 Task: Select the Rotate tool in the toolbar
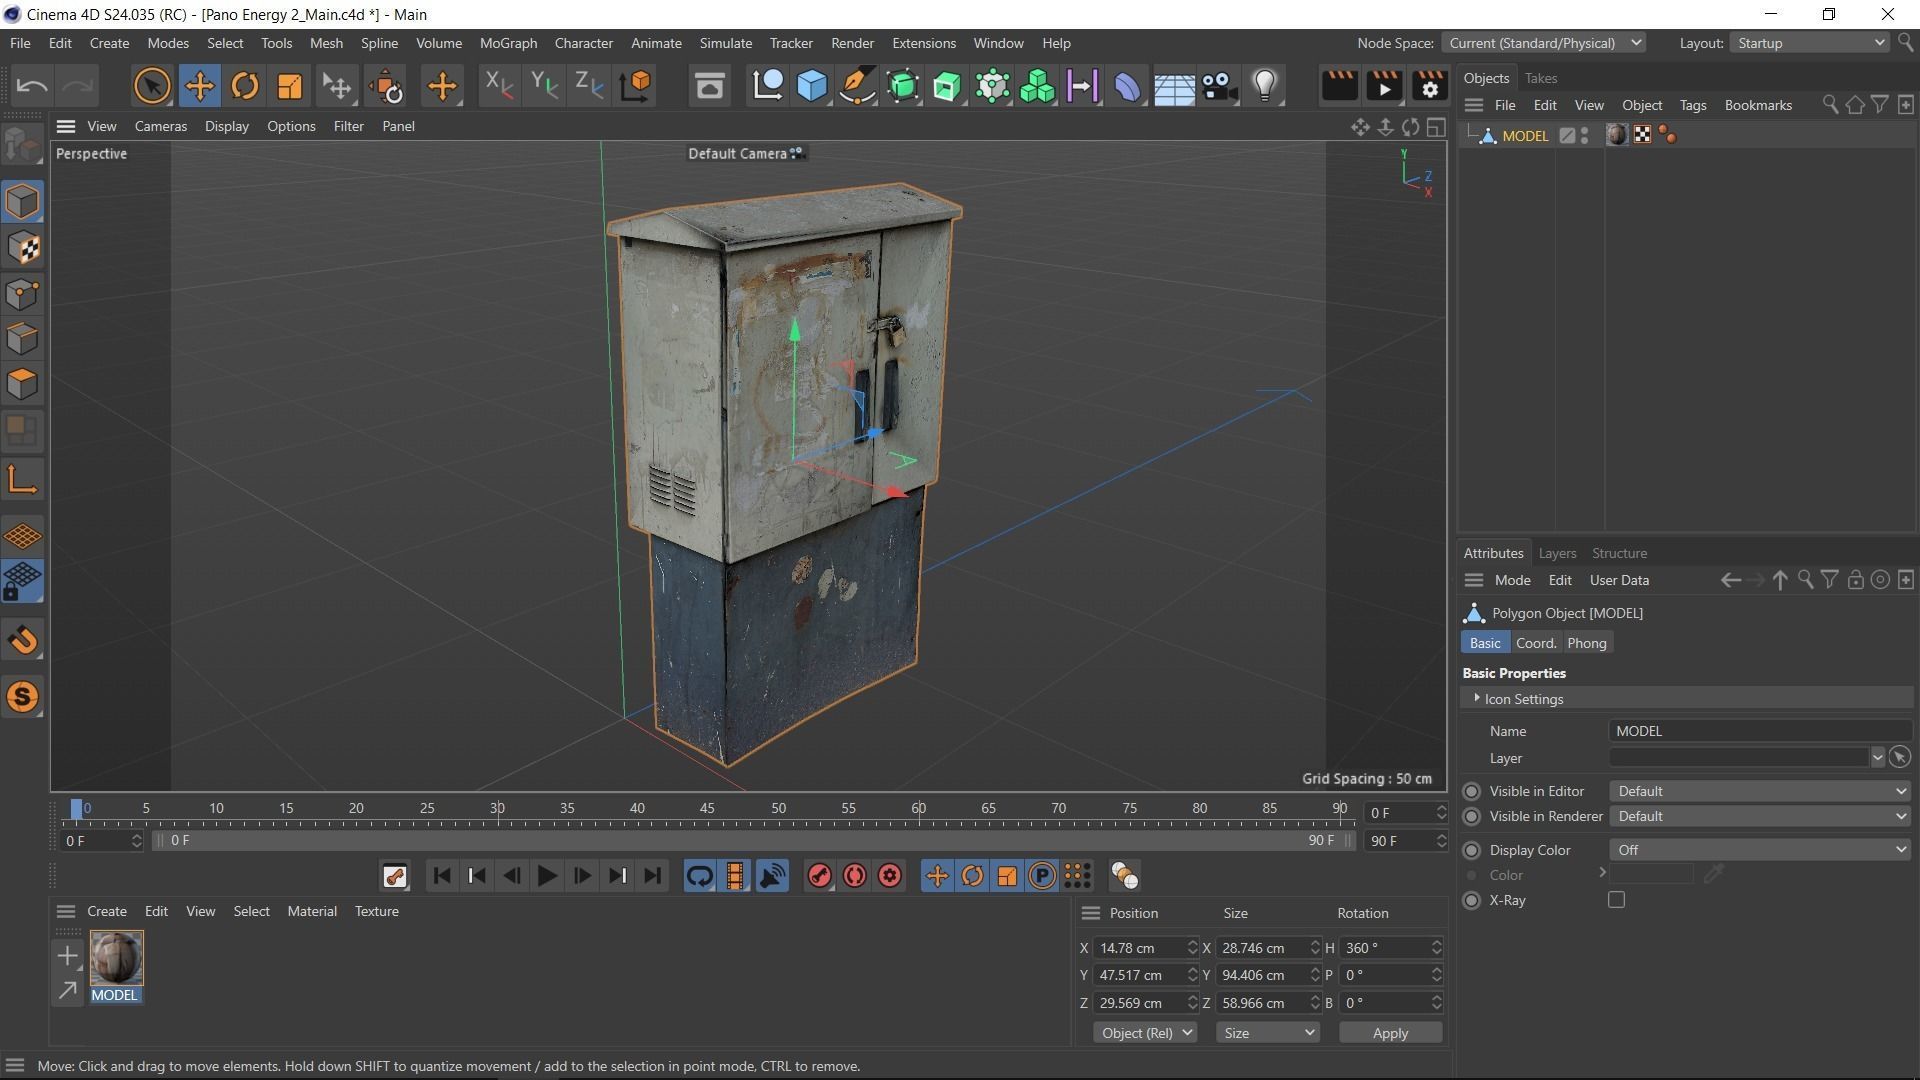[244, 86]
